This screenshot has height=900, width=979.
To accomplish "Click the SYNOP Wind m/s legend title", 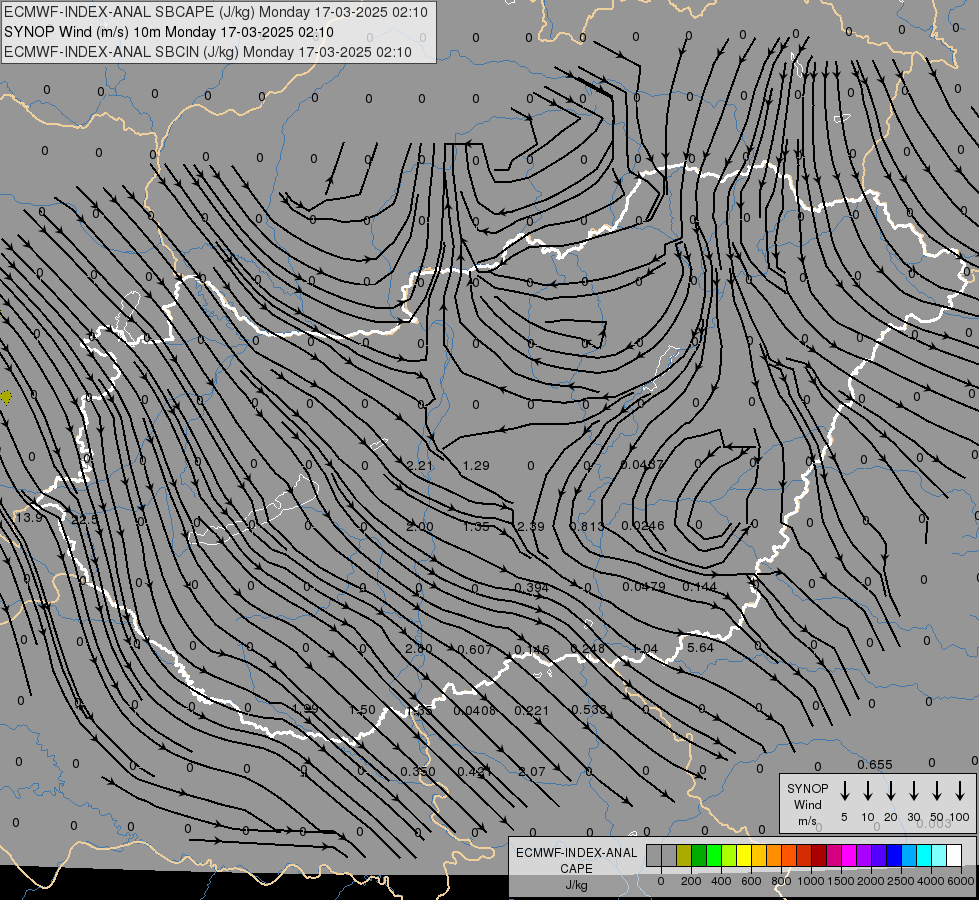I will point(807,805).
